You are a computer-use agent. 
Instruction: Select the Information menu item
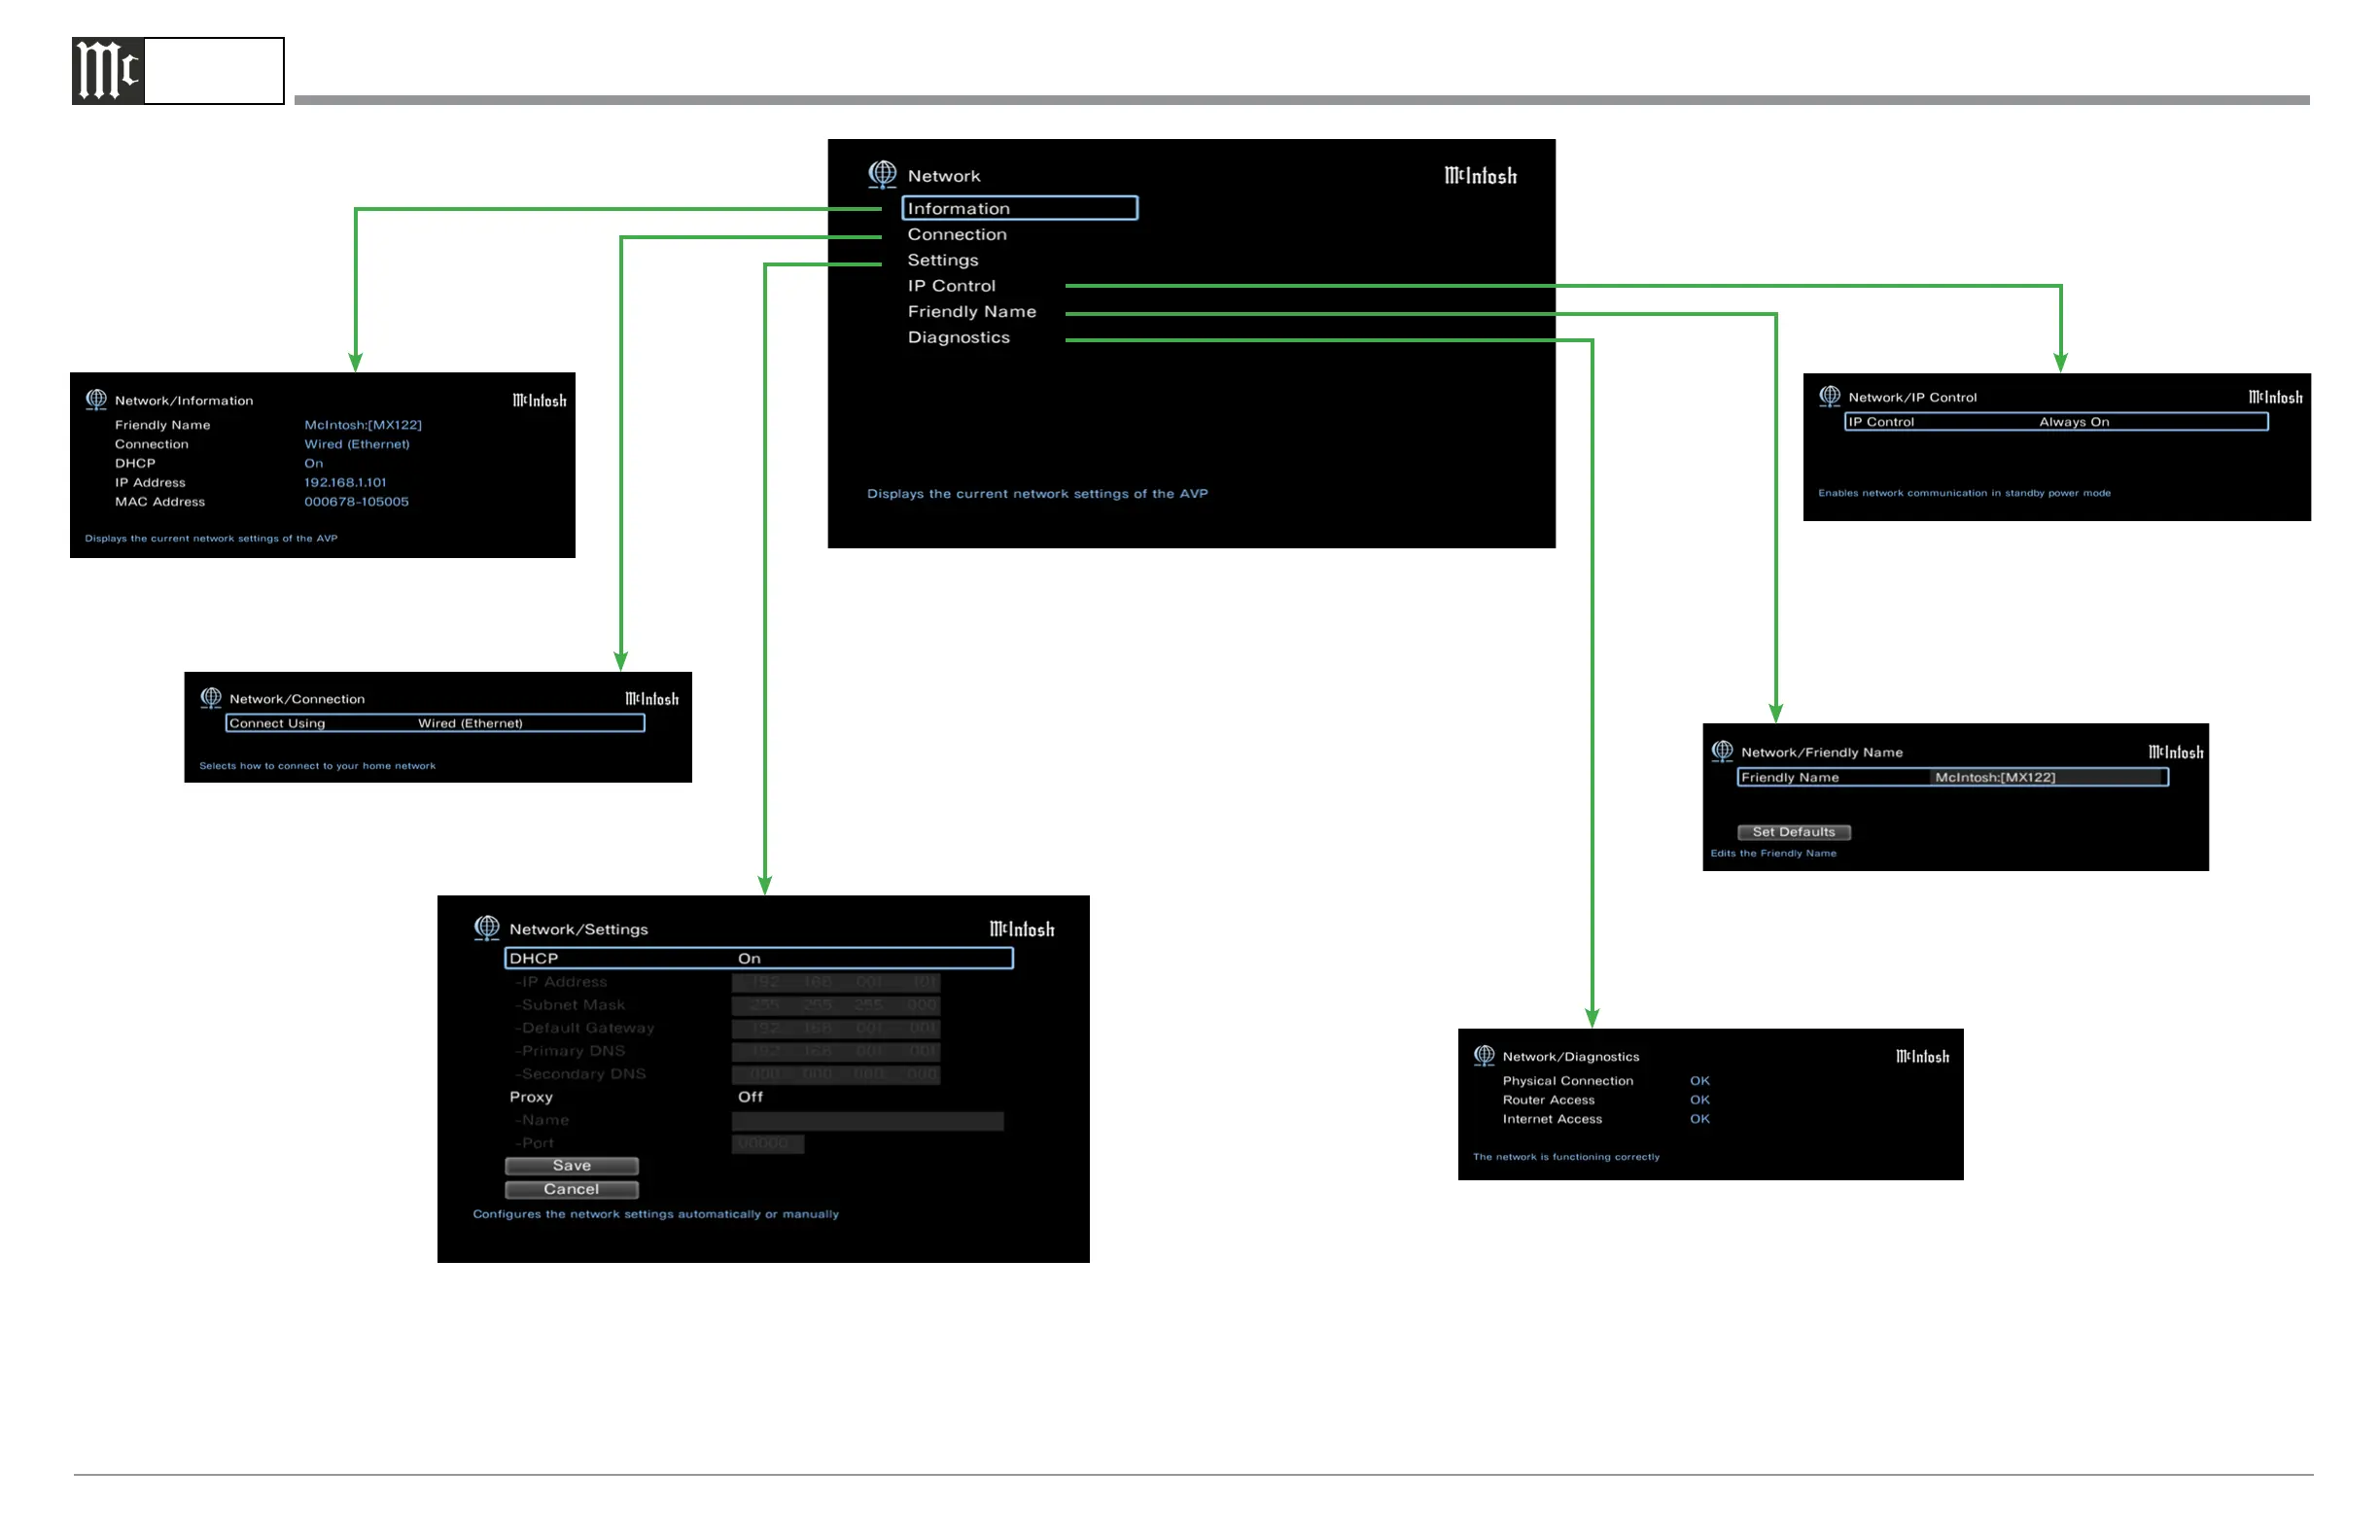tap(1018, 208)
